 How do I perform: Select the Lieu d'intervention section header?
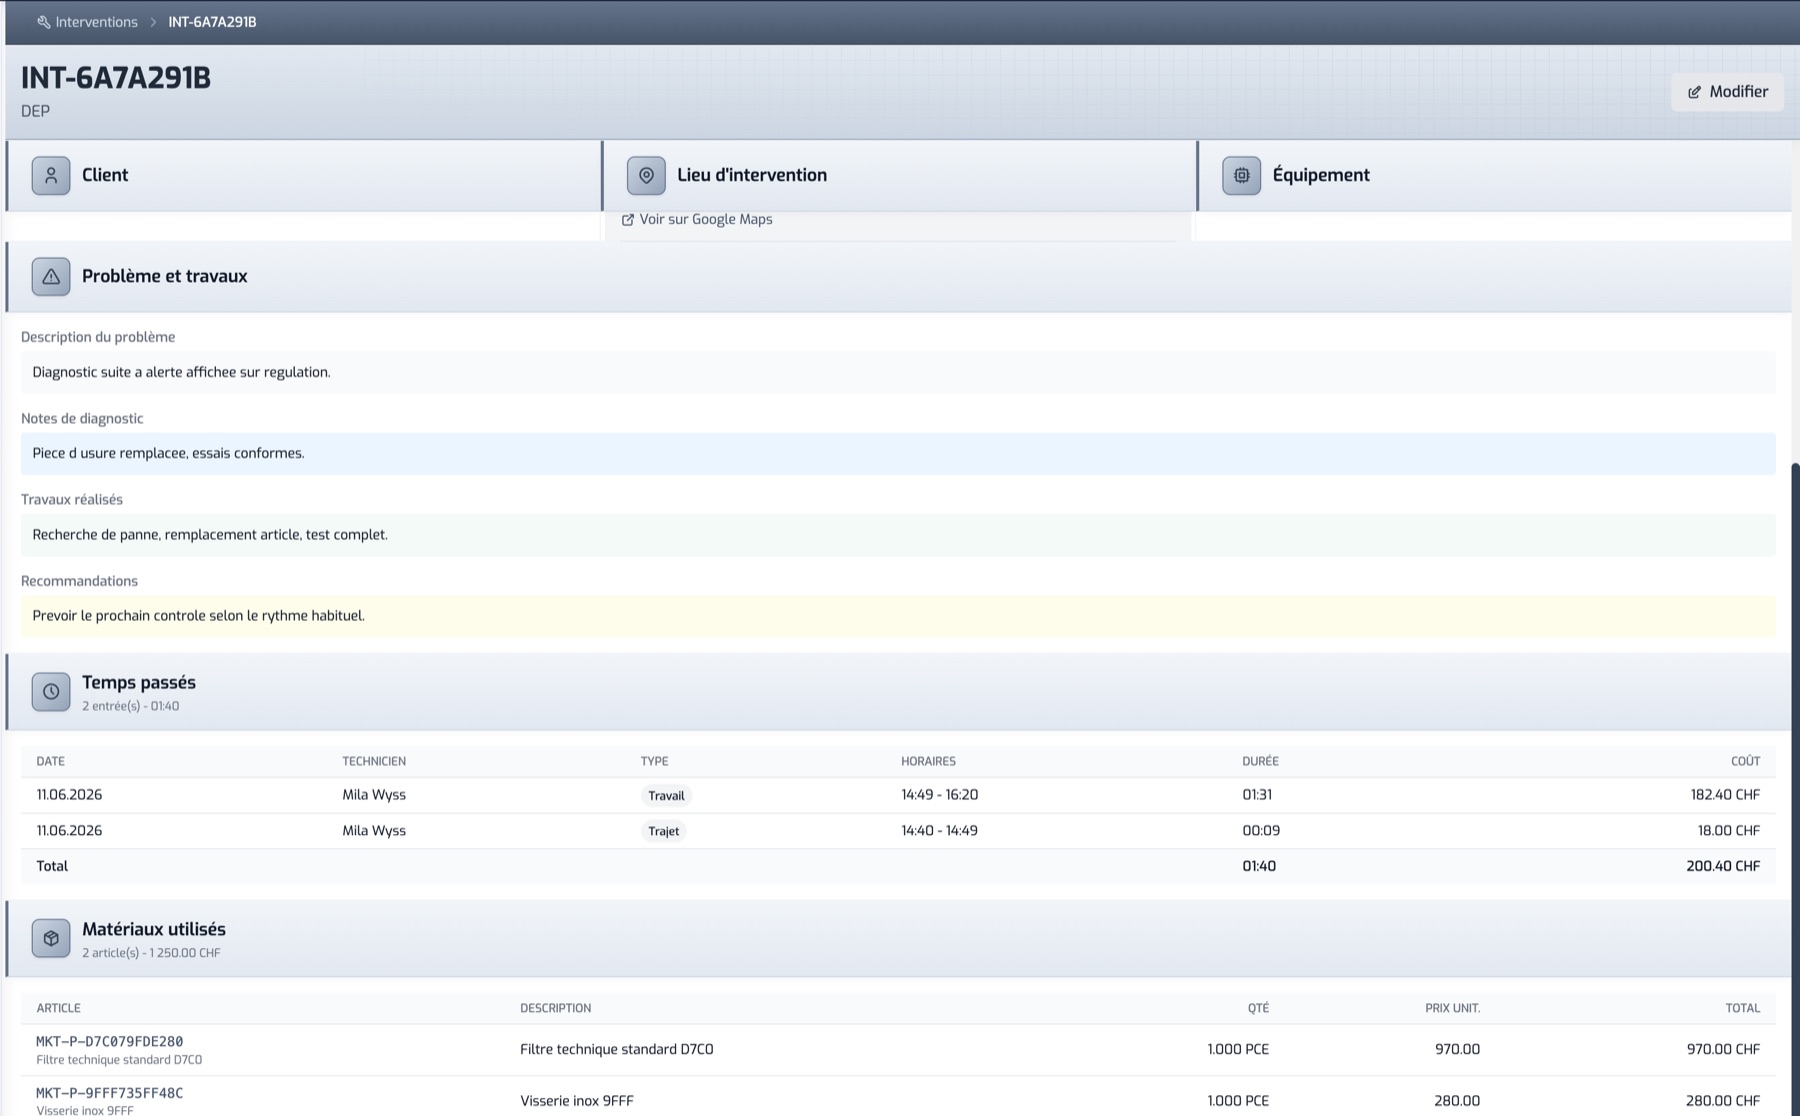(x=899, y=175)
